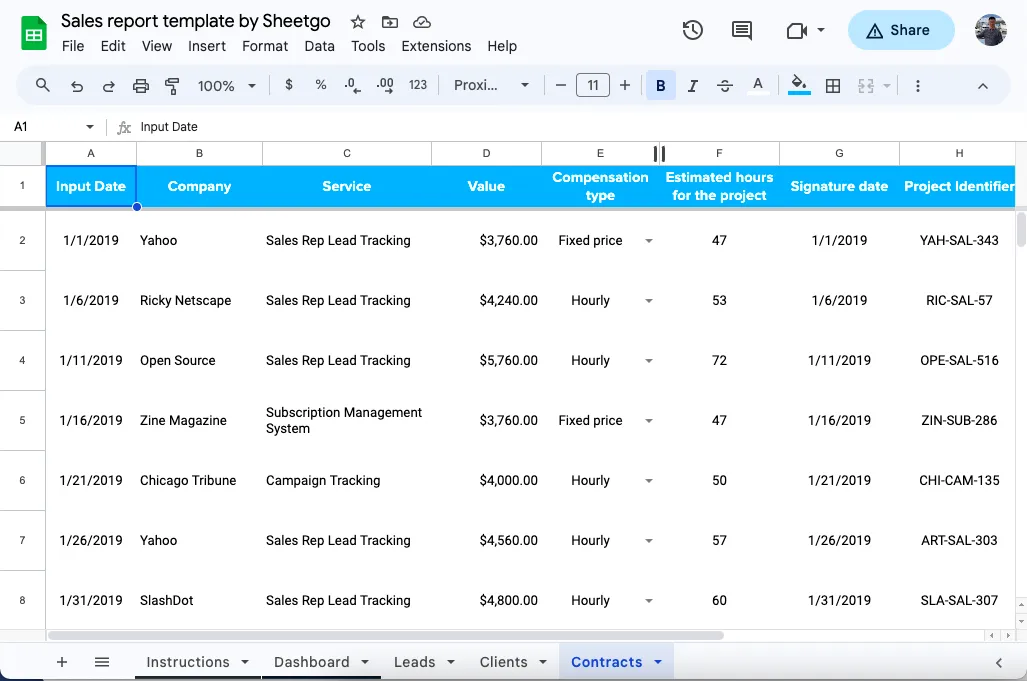Open Zine Magazine compensation type dropdown
1027x681 pixels.
648,420
